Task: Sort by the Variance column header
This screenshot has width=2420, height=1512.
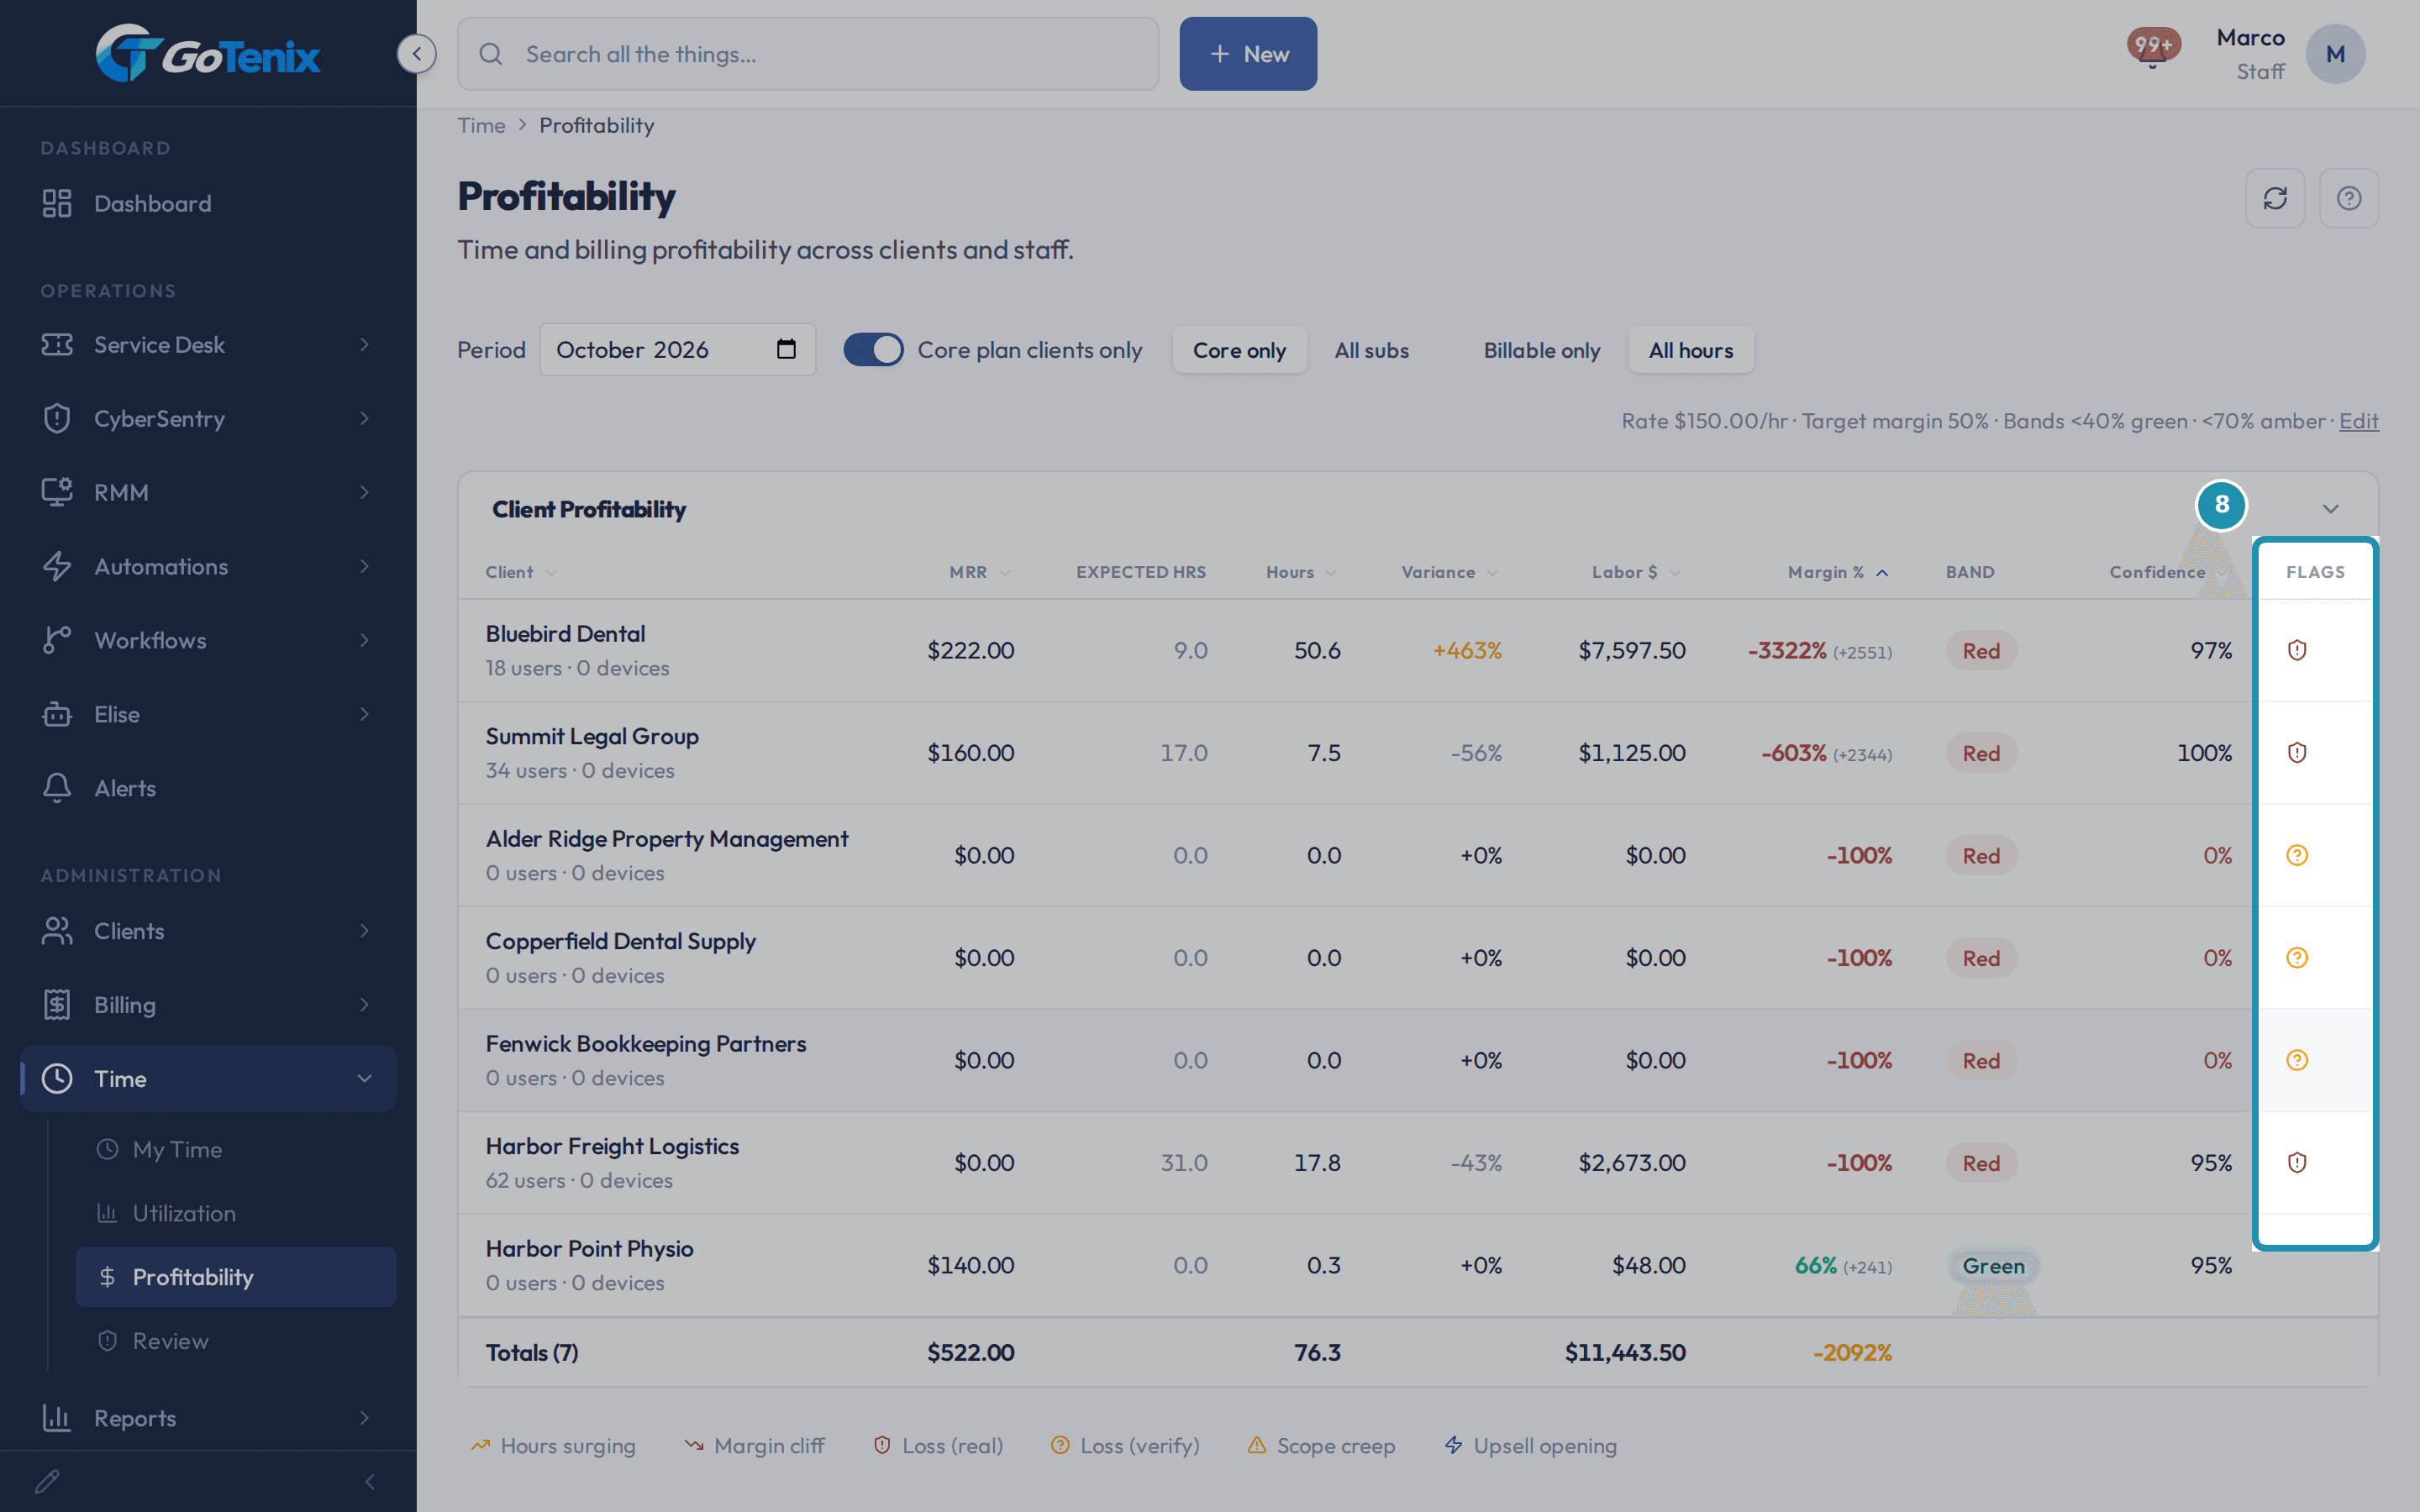Action: [1450, 572]
